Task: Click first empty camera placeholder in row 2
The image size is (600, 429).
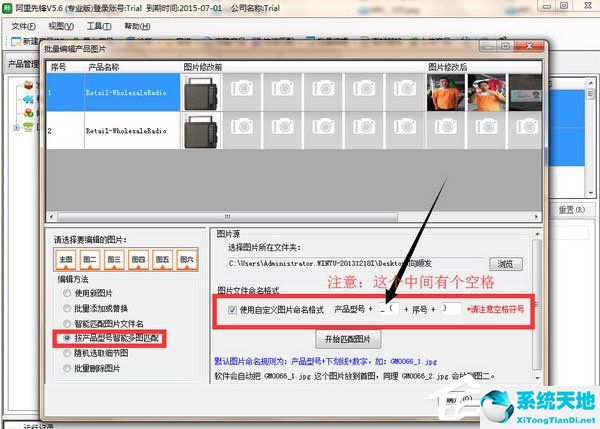Action: (x=242, y=131)
